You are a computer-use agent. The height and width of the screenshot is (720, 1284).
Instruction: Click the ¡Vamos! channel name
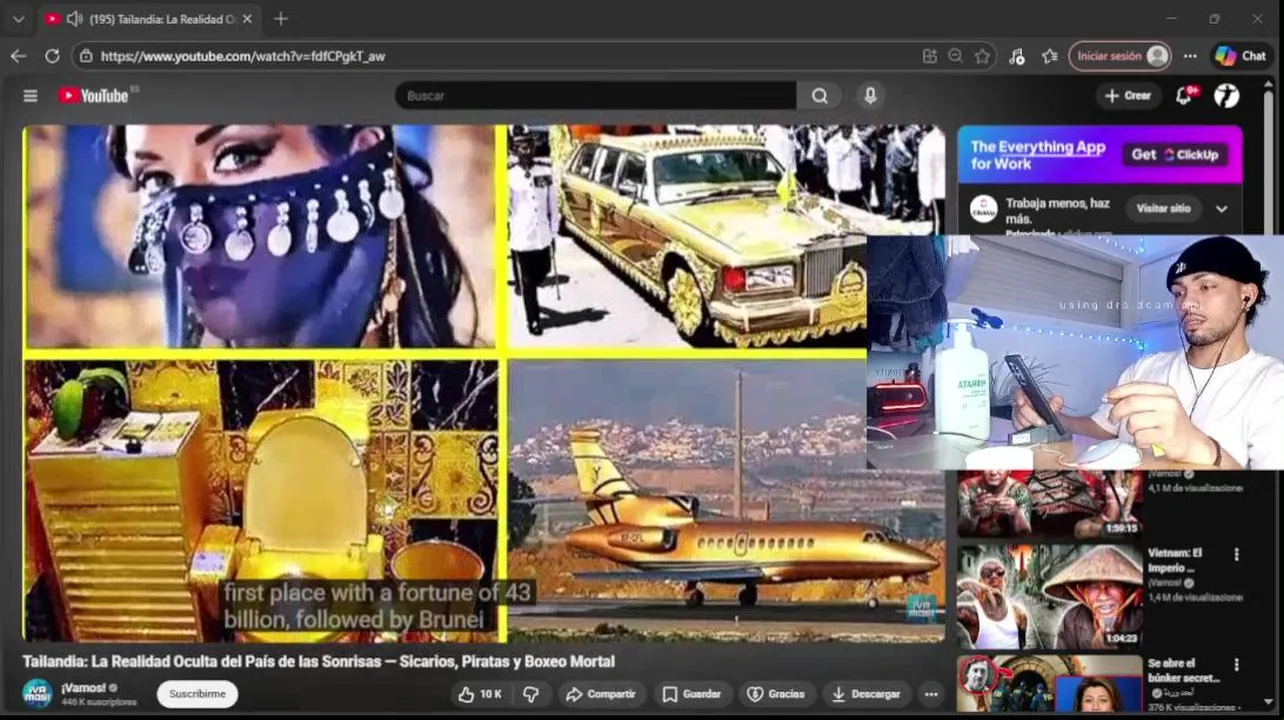(84, 687)
